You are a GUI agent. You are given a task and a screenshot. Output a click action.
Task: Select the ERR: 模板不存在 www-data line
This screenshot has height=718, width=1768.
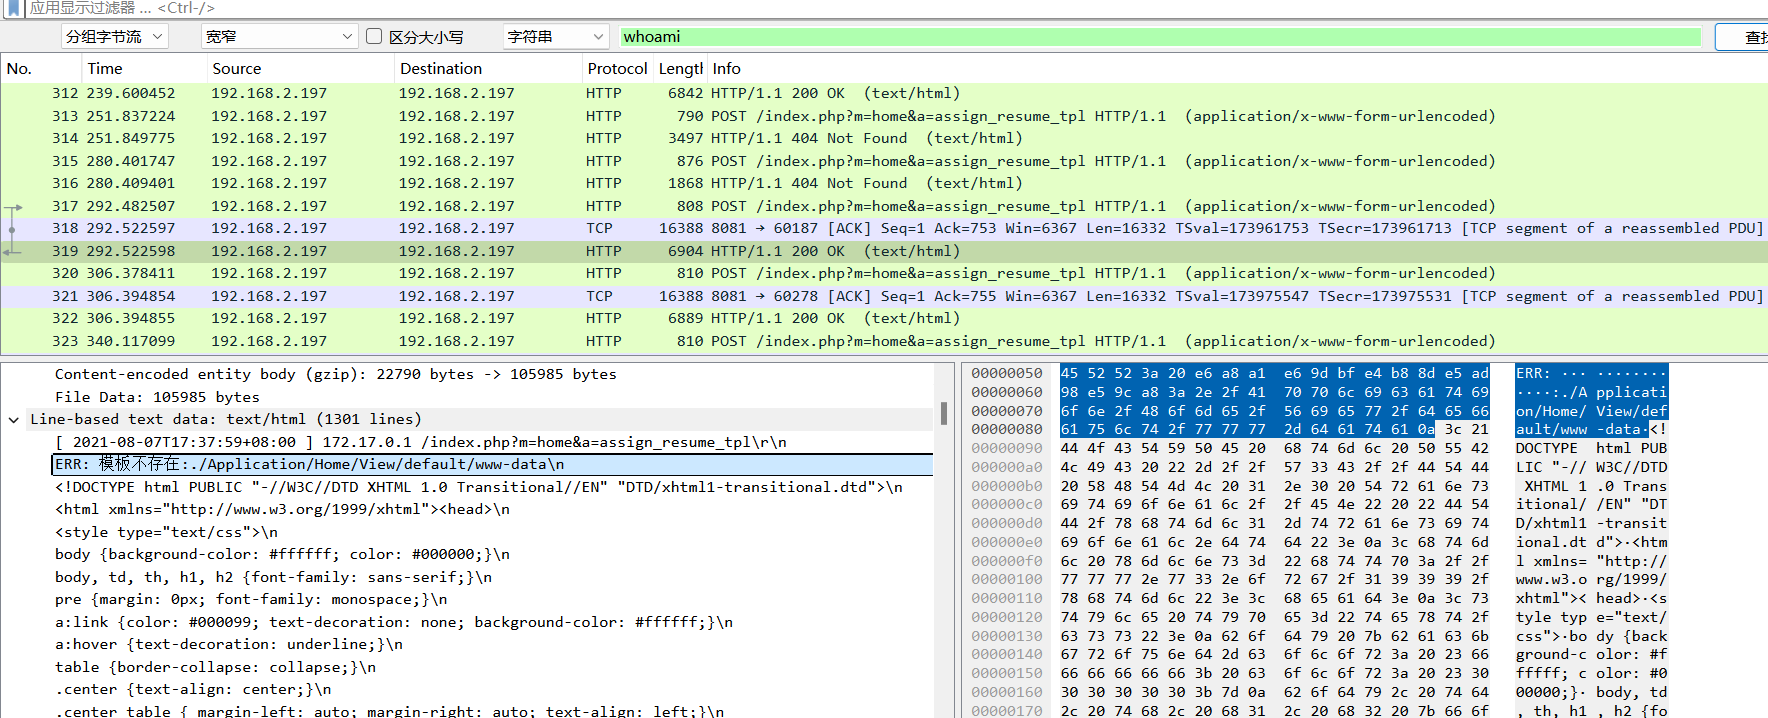492,465
